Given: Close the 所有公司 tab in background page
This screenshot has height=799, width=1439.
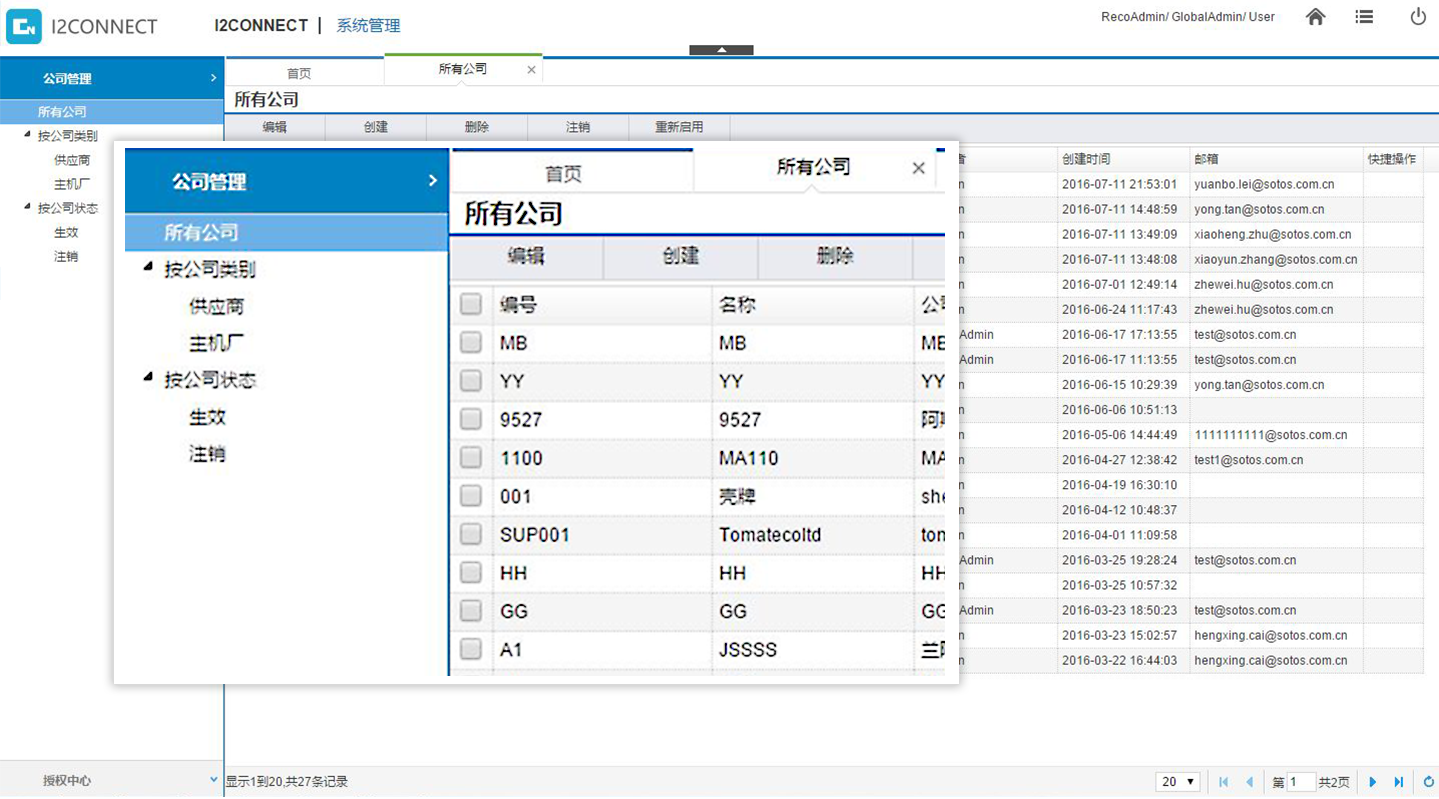Looking at the screenshot, I should (x=531, y=70).
